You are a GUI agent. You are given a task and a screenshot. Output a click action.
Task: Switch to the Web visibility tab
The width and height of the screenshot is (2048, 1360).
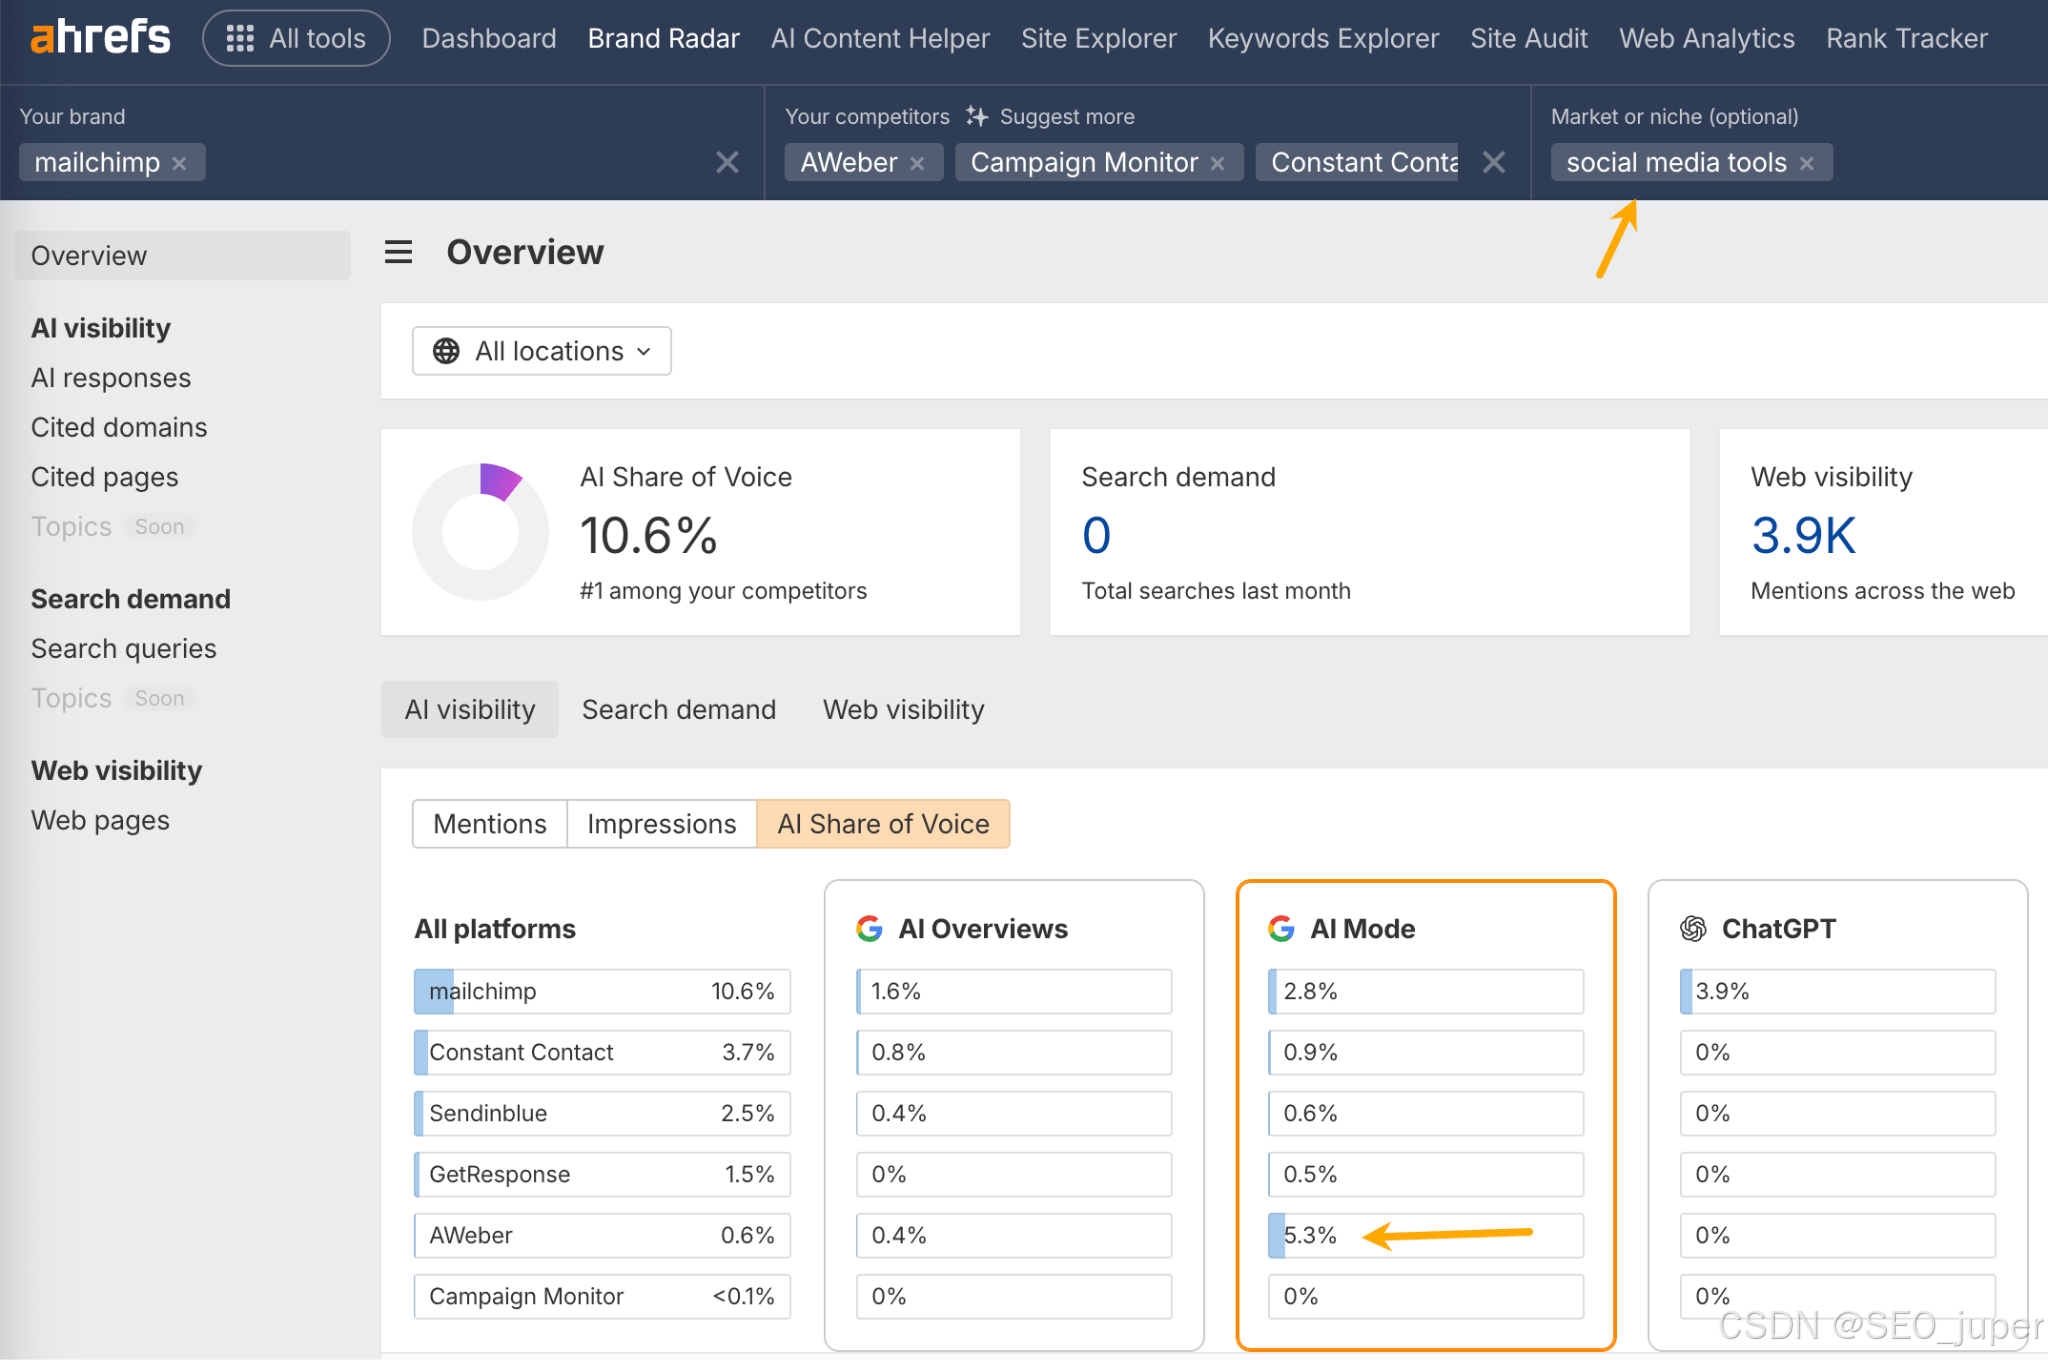(903, 710)
